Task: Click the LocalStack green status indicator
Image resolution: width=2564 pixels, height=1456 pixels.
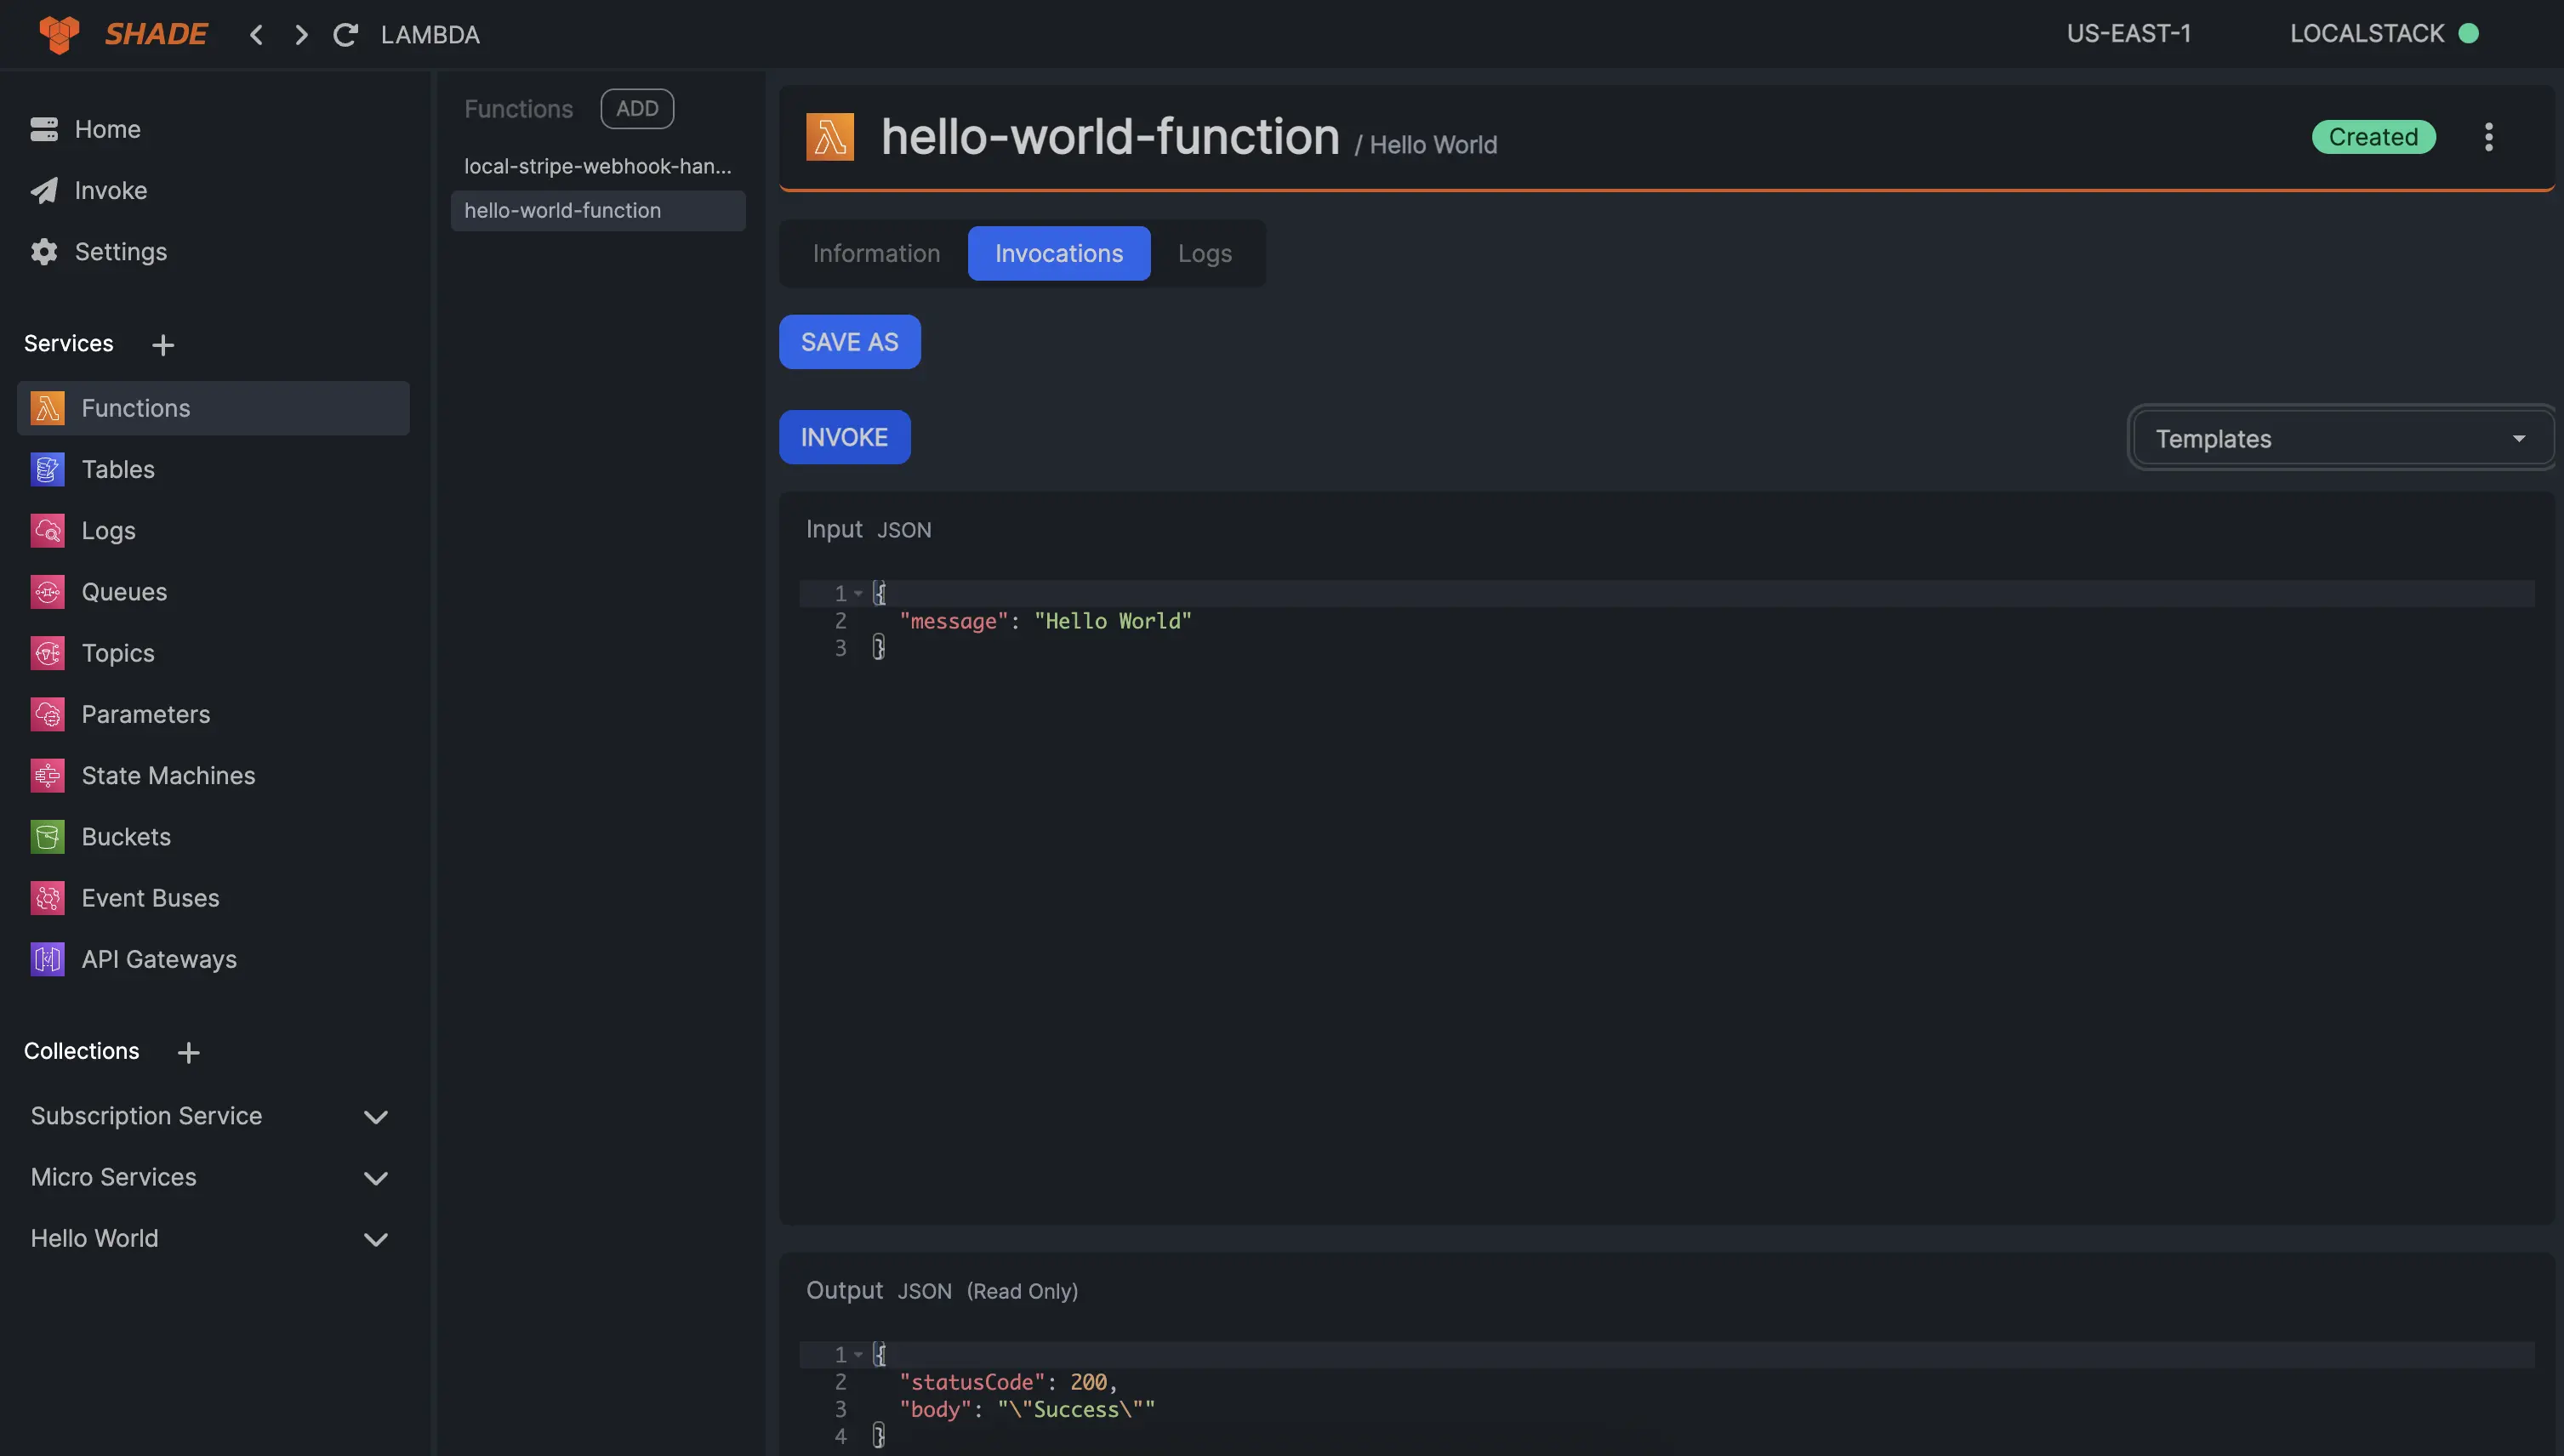Action: [x=2468, y=33]
